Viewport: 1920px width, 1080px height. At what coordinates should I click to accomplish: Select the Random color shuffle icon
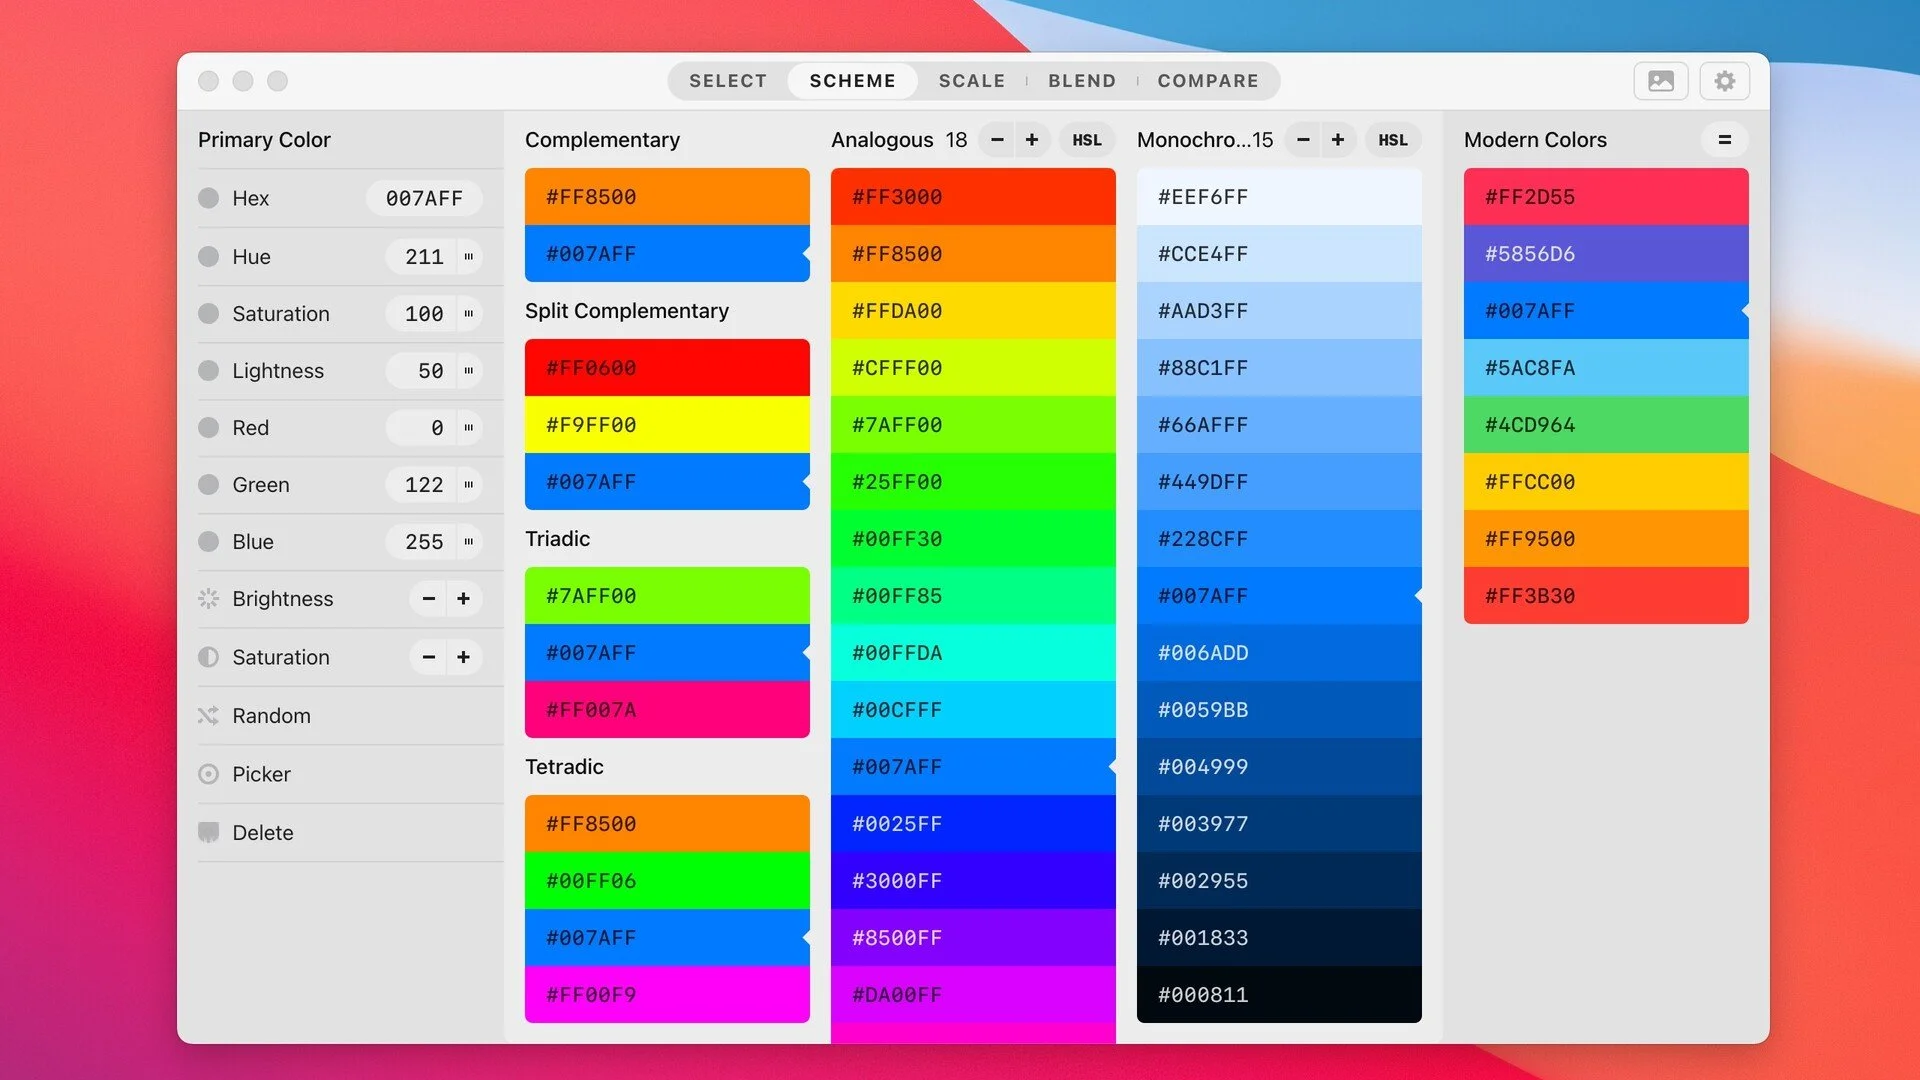point(209,715)
